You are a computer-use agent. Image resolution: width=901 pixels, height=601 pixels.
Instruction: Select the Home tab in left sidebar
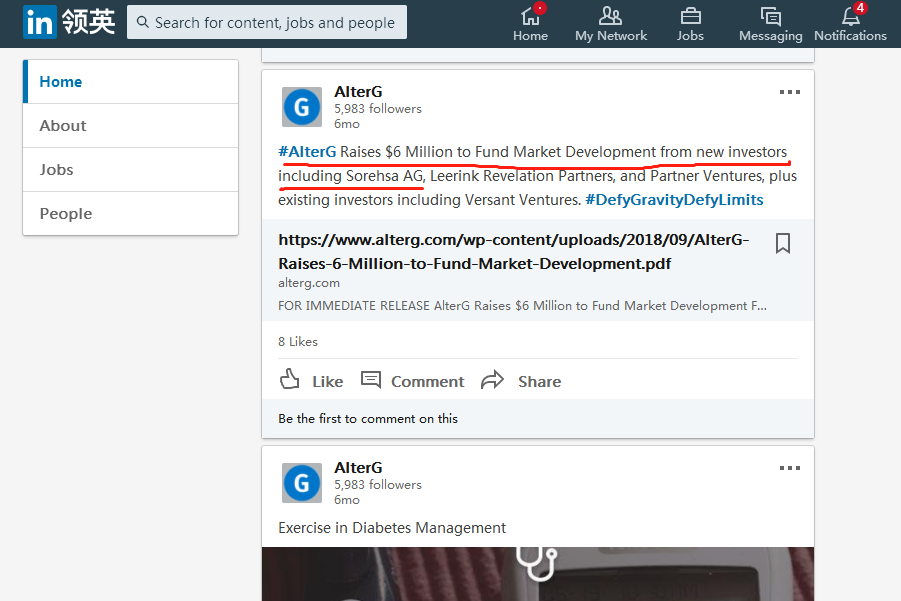click(130, 82)
